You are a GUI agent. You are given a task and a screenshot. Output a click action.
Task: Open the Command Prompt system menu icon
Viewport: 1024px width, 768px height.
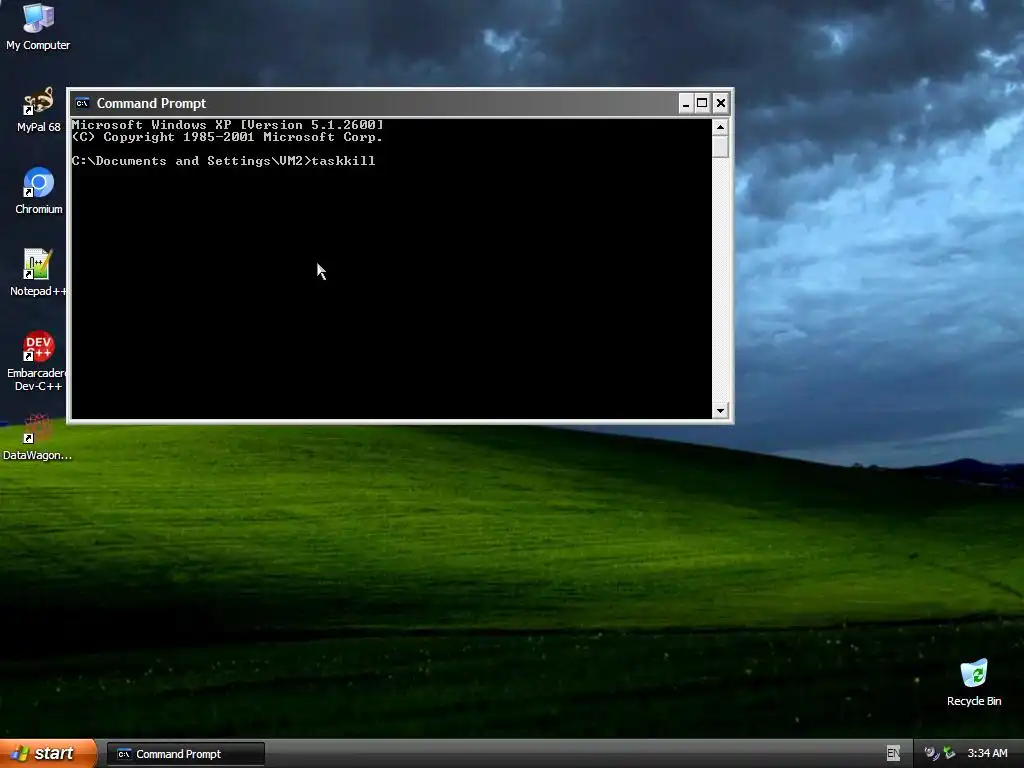tap(82, 103)
